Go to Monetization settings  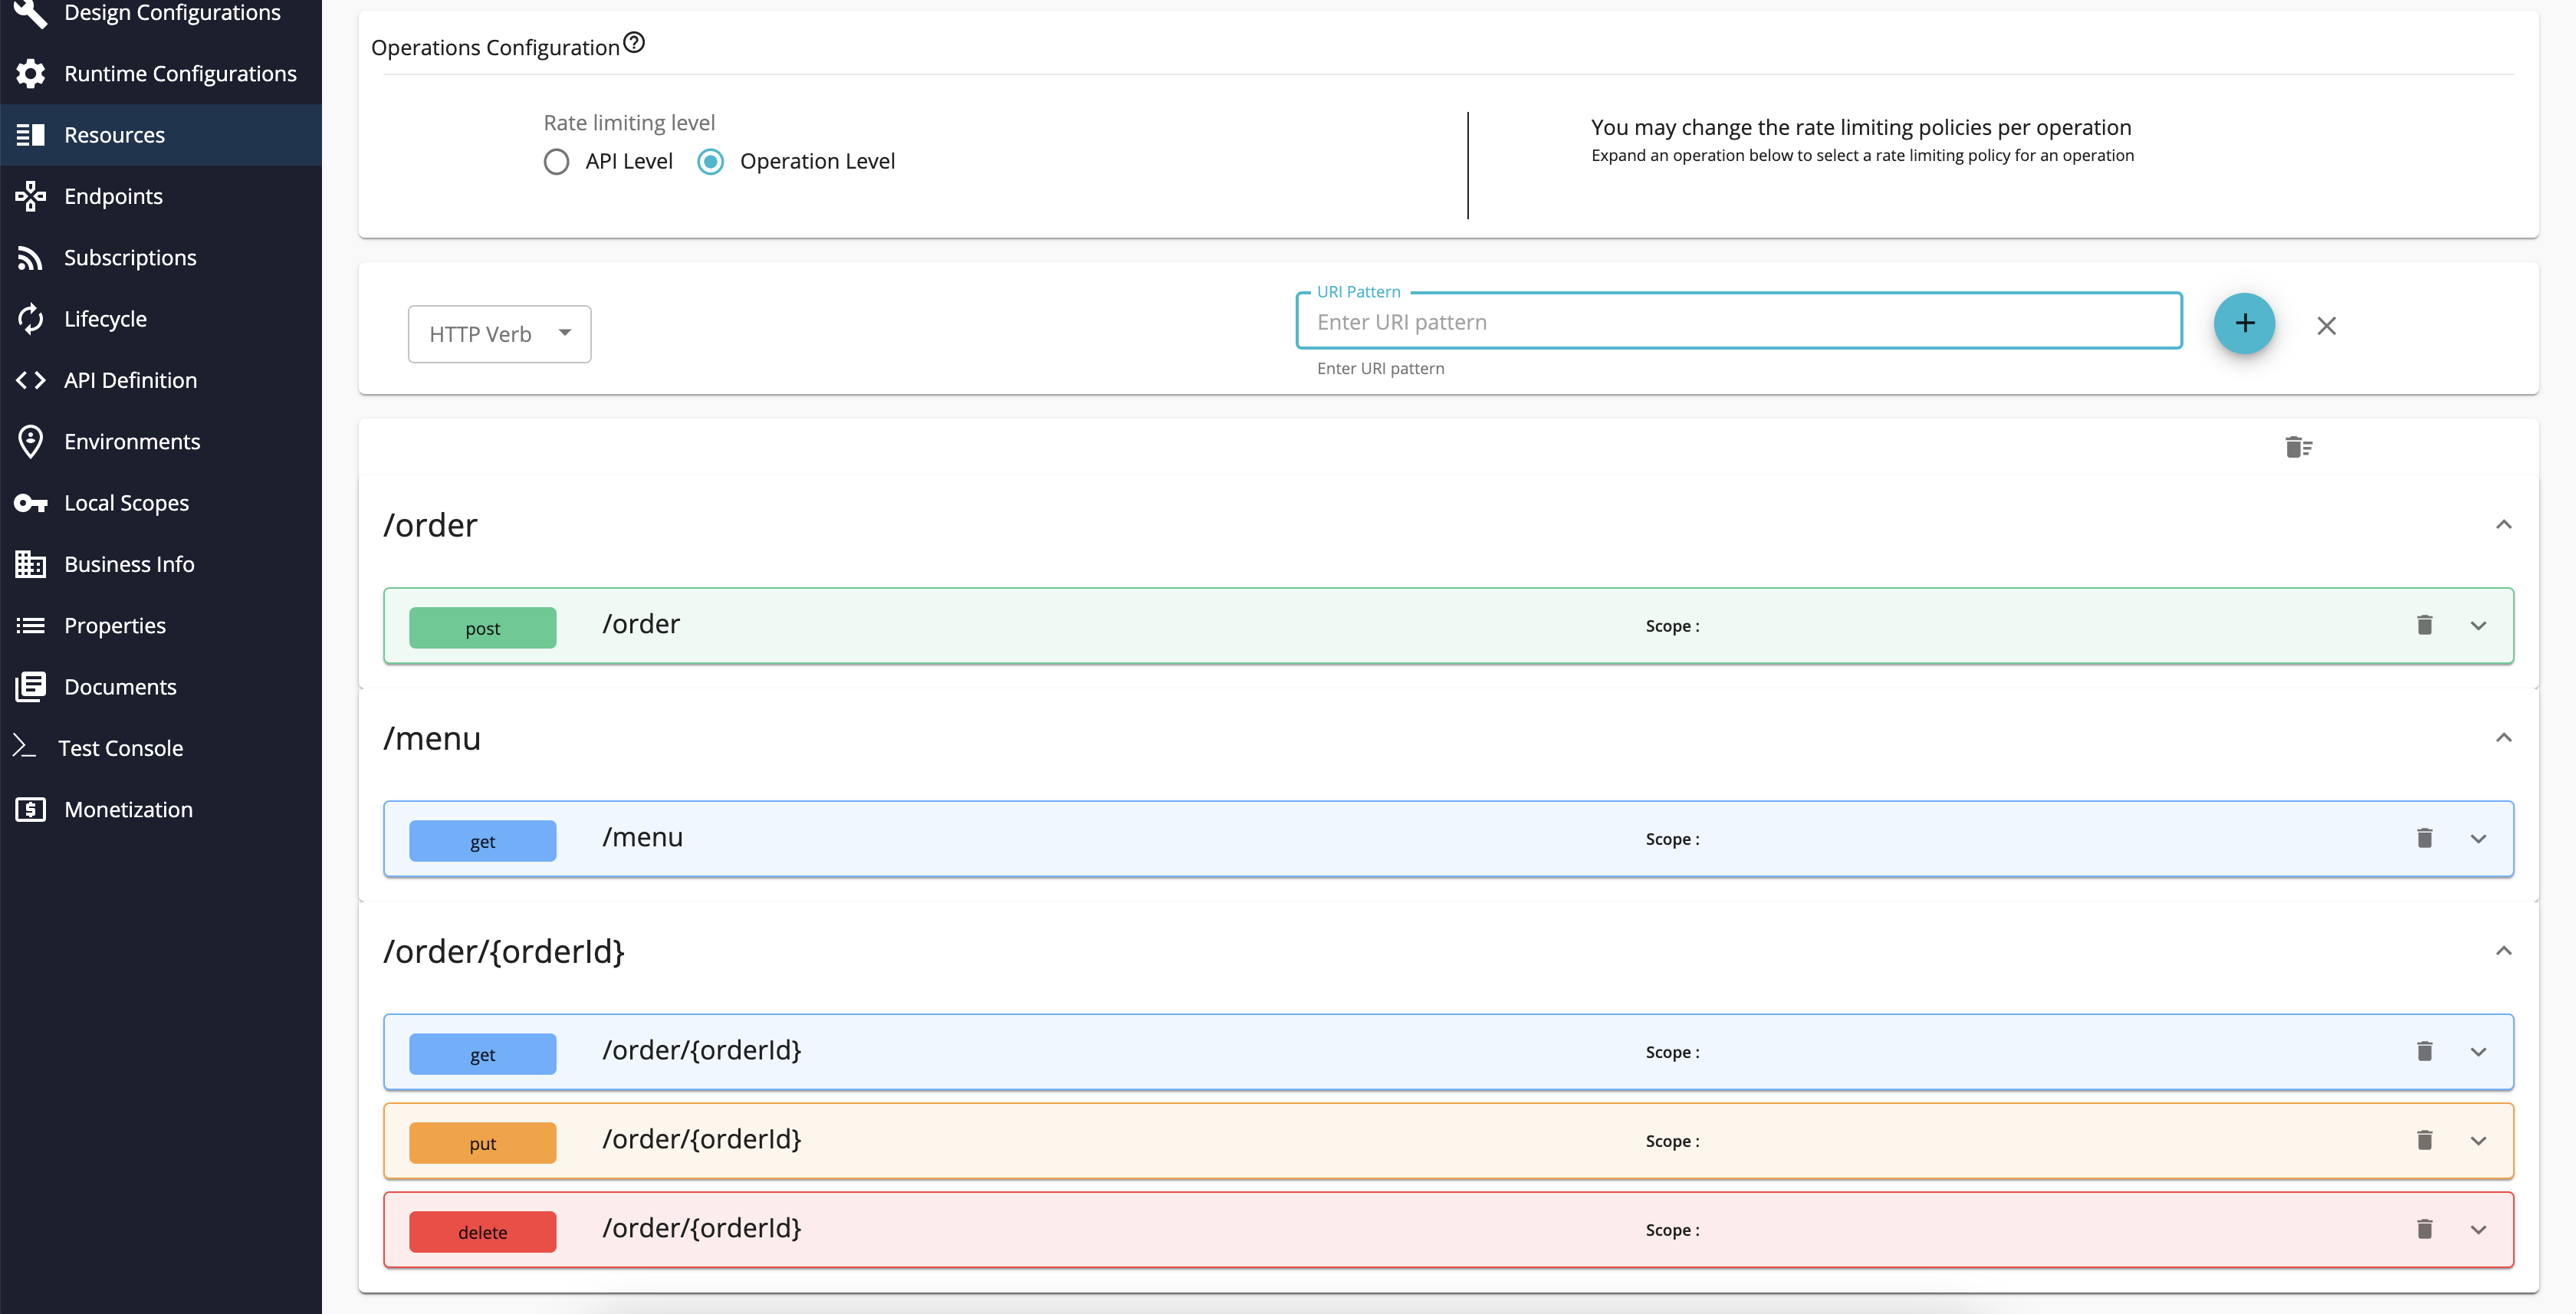pyautogui.click(x=128, y=809)
